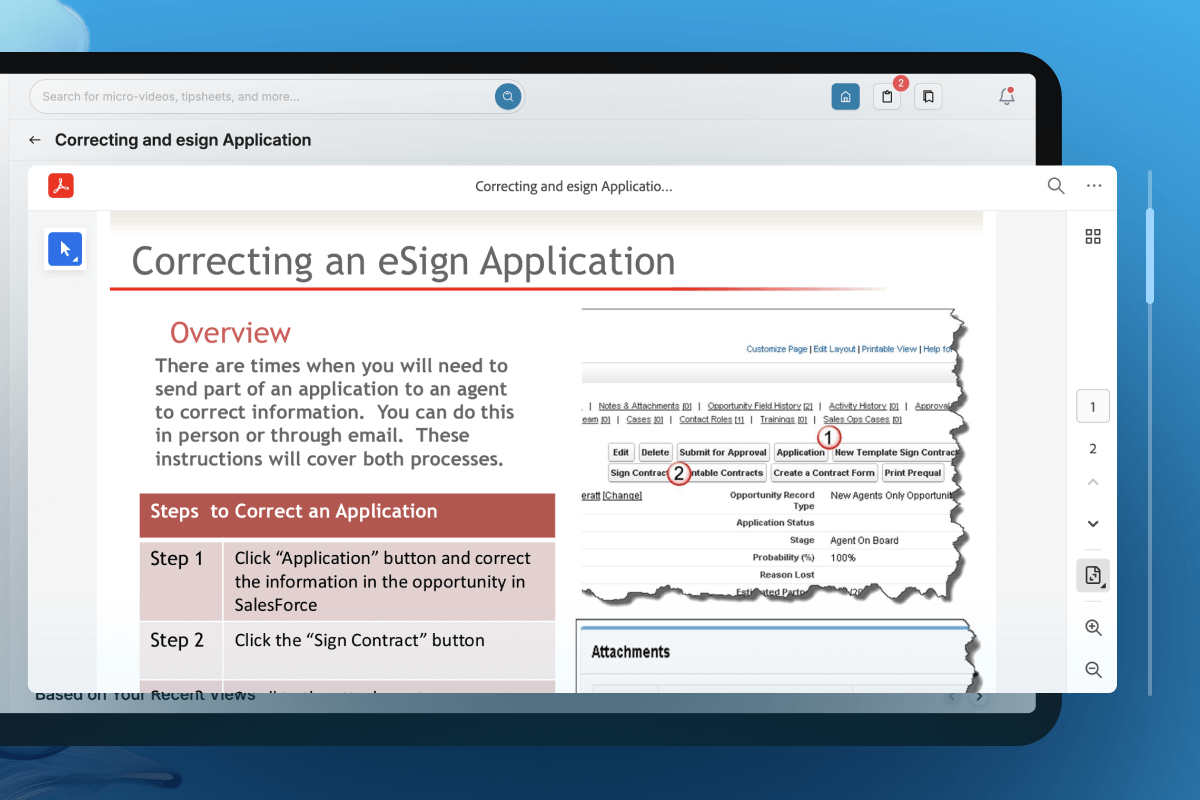Click 'Print Prequal' button in document image
Image resolution: width=1200 pixels, height=800 pixels.
[913, 472]
